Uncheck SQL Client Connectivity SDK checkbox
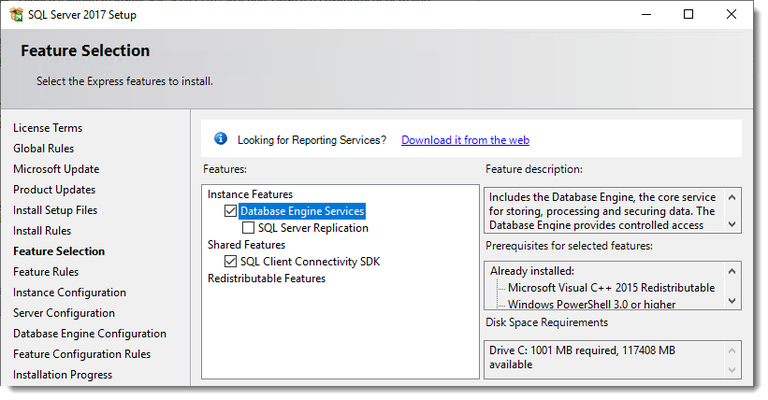Viewport: 768px width, 400px height. point(230,261)
